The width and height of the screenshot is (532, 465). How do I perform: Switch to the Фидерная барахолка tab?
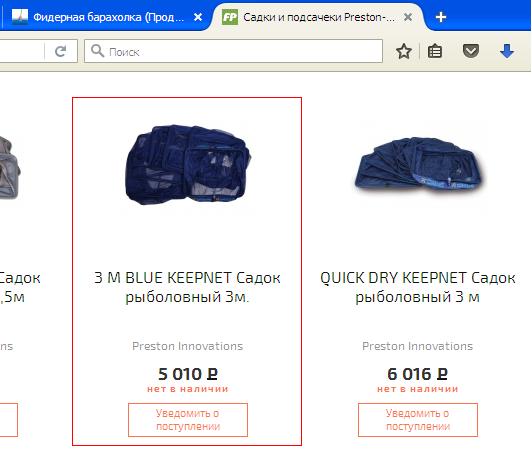105,17
